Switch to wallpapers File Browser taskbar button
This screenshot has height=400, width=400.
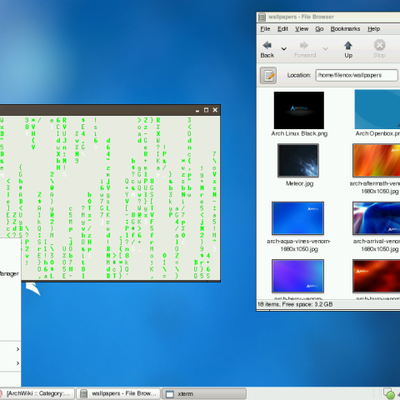(x=118, y=394)
